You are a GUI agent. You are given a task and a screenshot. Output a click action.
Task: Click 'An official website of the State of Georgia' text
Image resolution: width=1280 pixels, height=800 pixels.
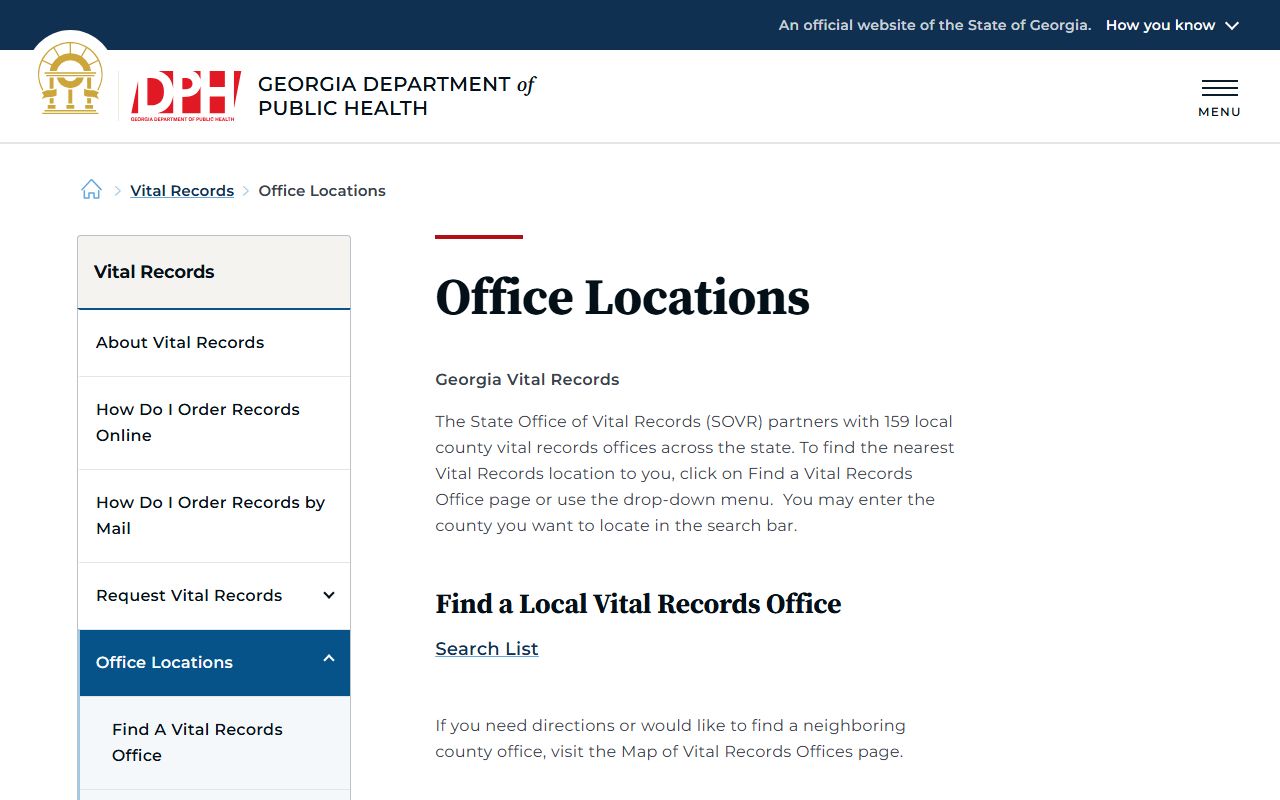click(935, 25)
